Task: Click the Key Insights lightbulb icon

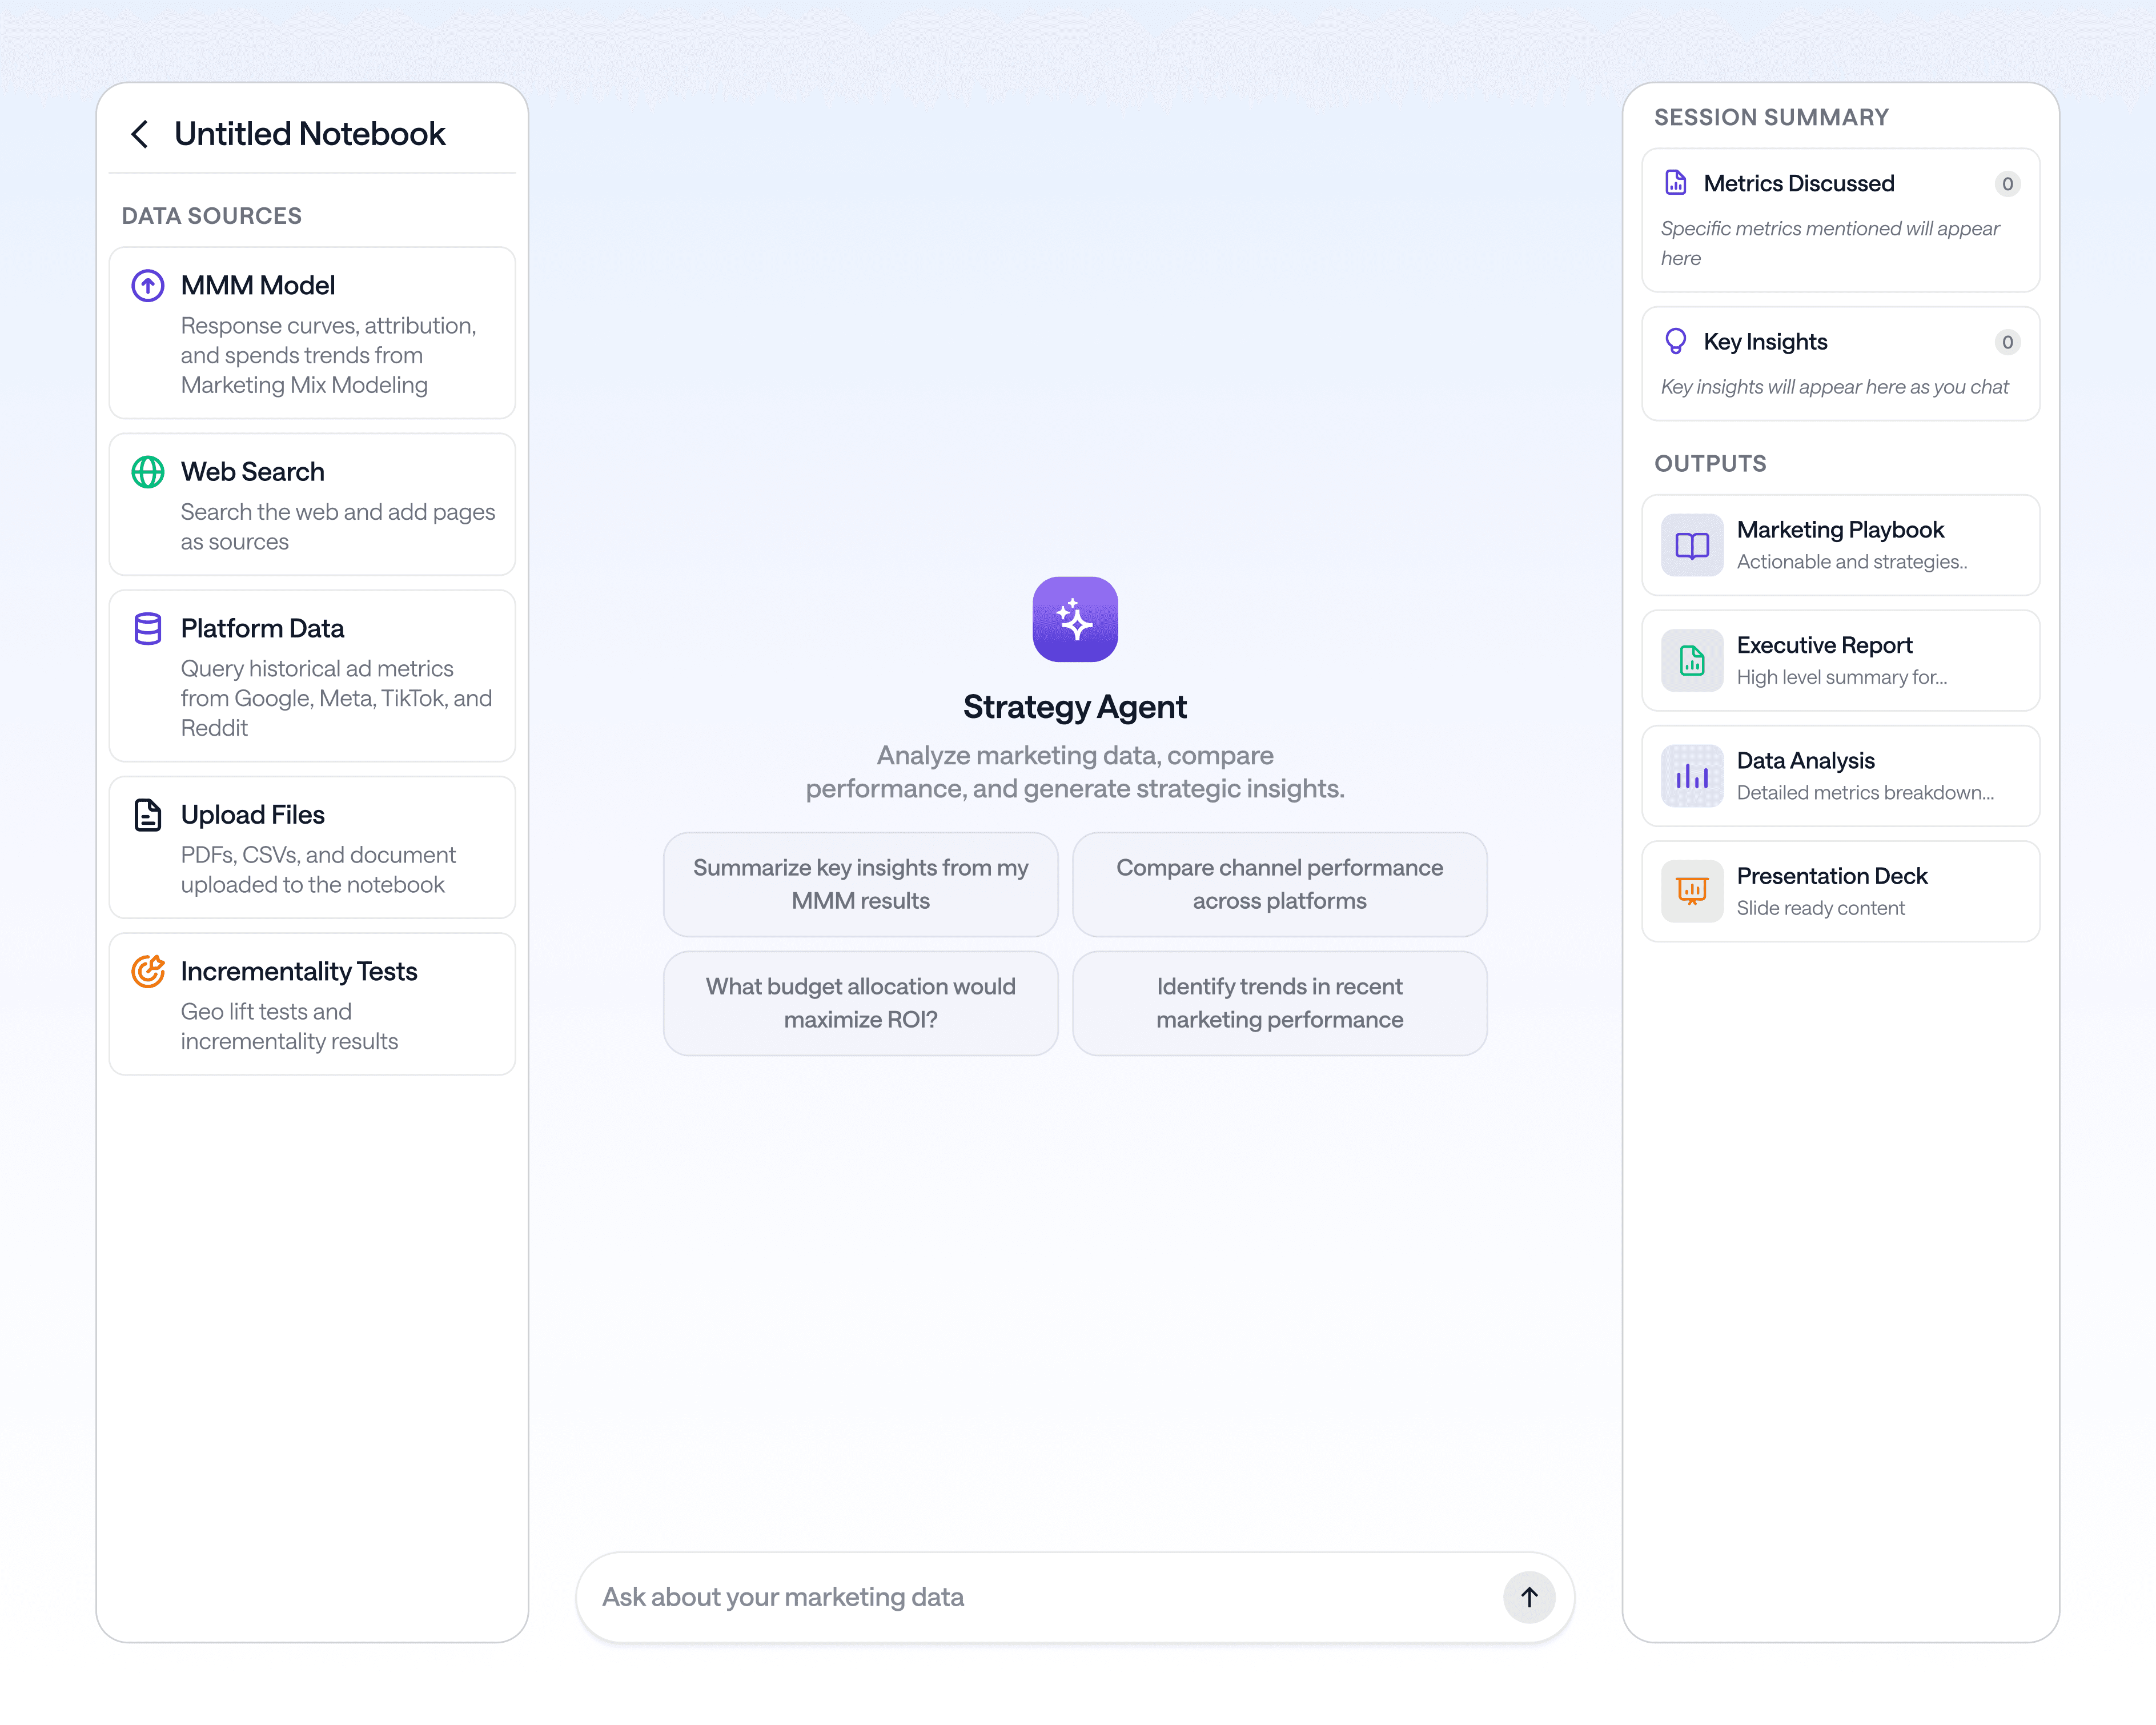Action: coord(1676,342)
